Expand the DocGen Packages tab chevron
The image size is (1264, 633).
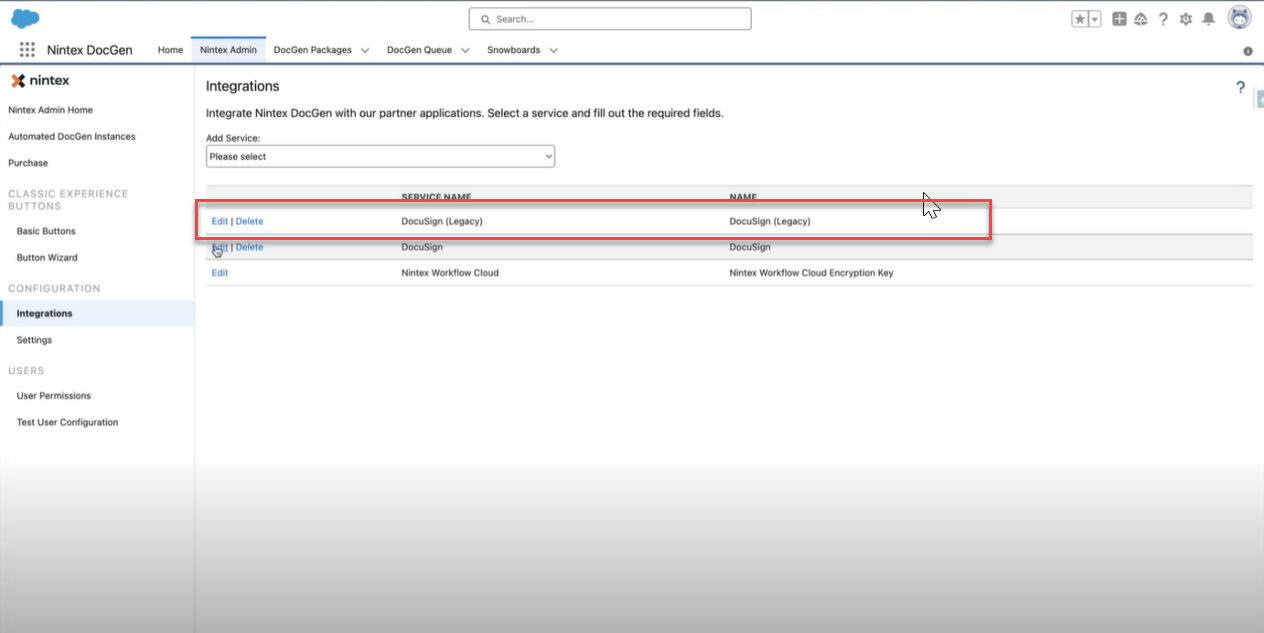[365, 50]
